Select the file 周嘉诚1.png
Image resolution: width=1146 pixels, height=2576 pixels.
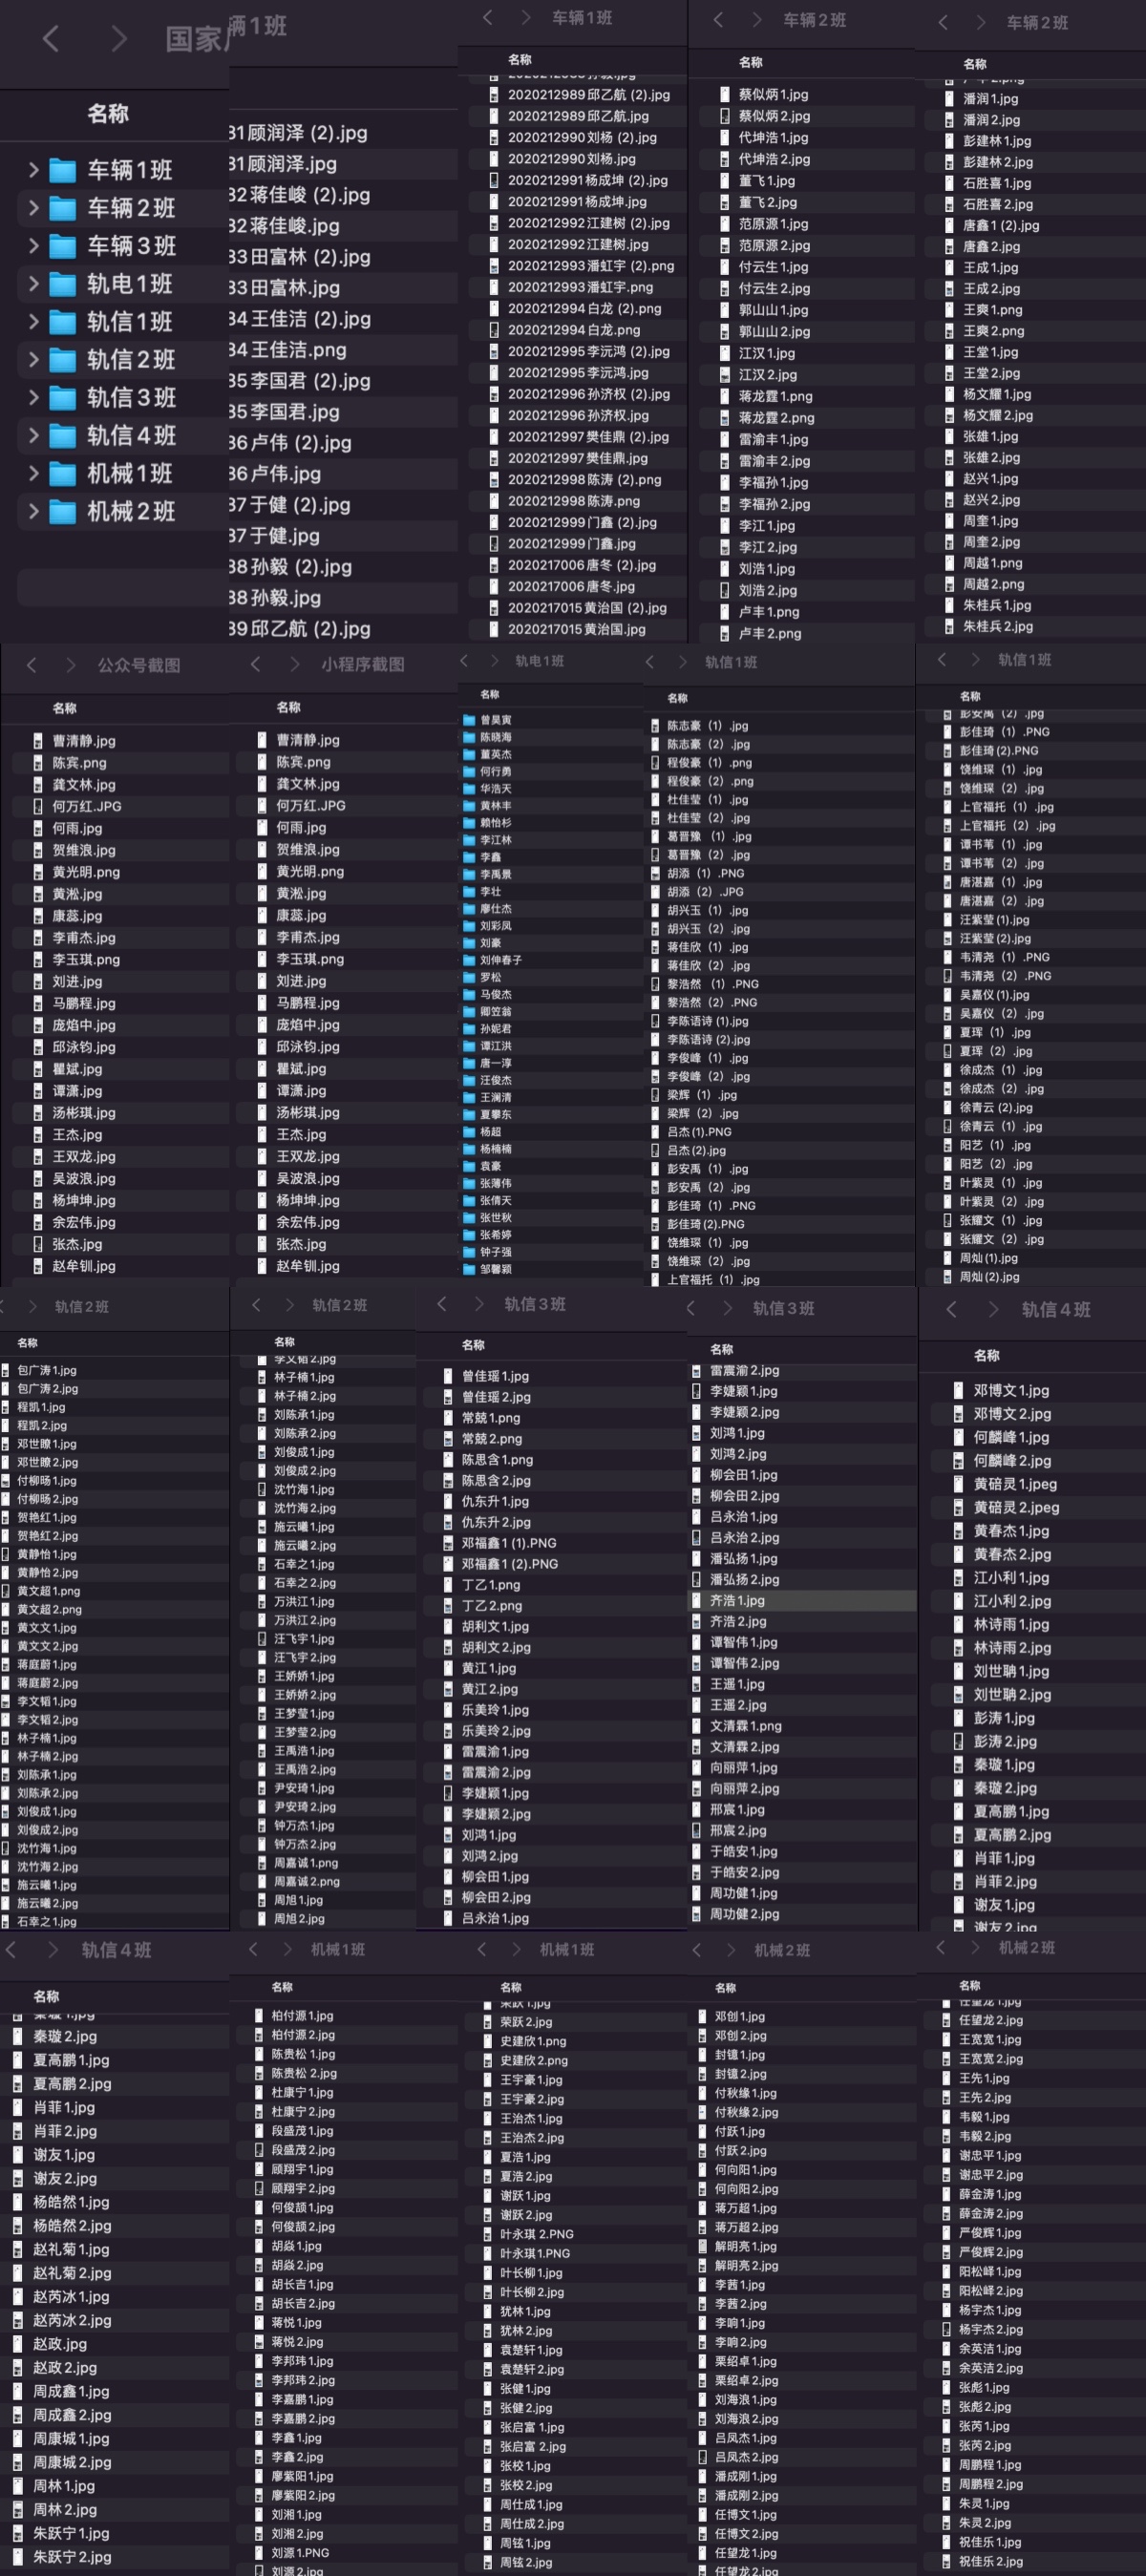pyautogui.click(x=306, y=1864)
